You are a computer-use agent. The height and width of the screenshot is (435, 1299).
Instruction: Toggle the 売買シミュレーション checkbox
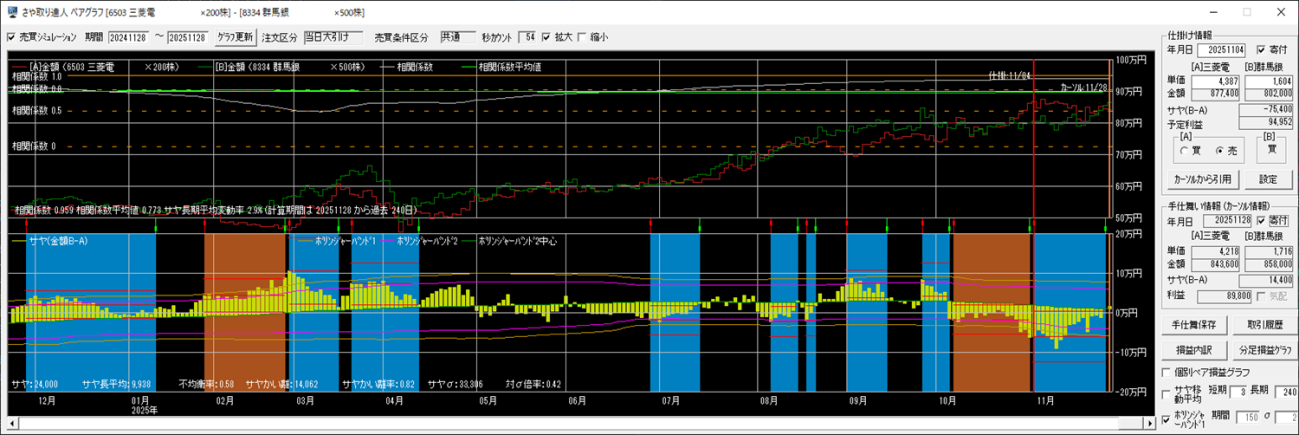(x=11, y=38)
